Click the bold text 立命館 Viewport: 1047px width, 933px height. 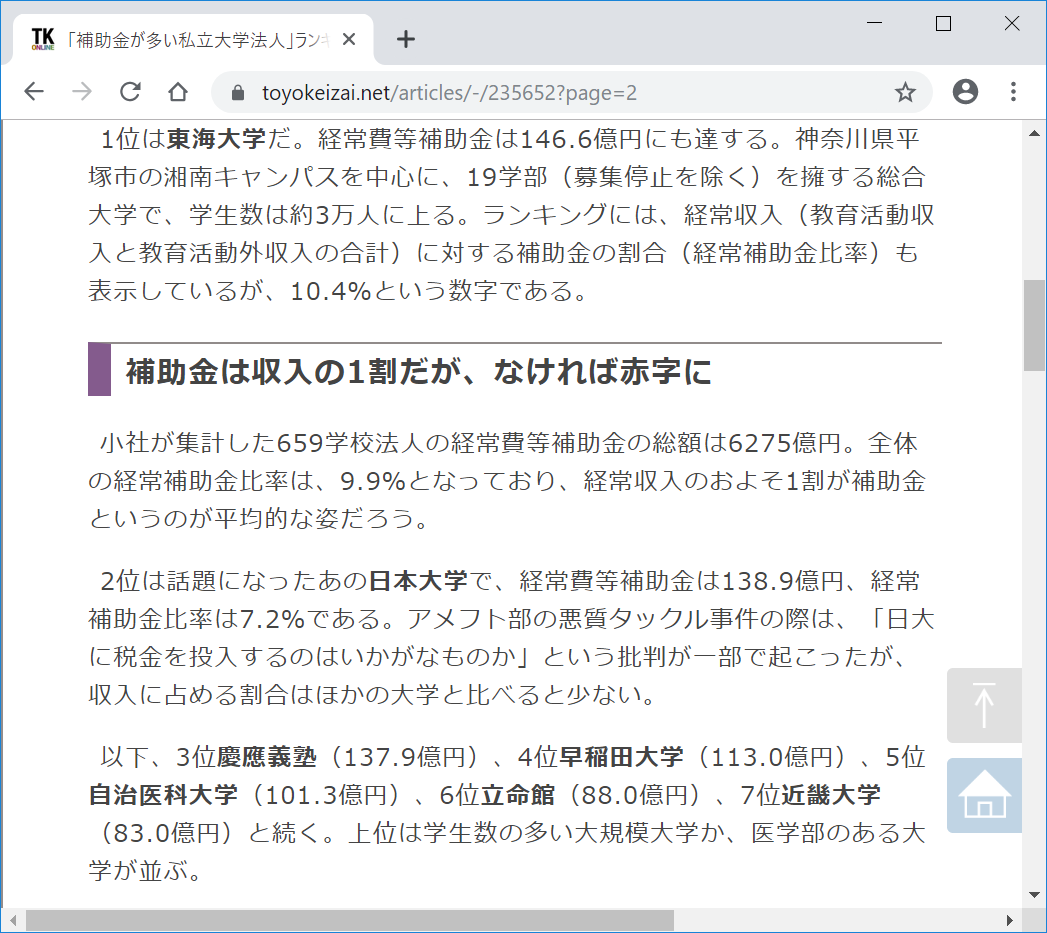(x=517, y=795)
